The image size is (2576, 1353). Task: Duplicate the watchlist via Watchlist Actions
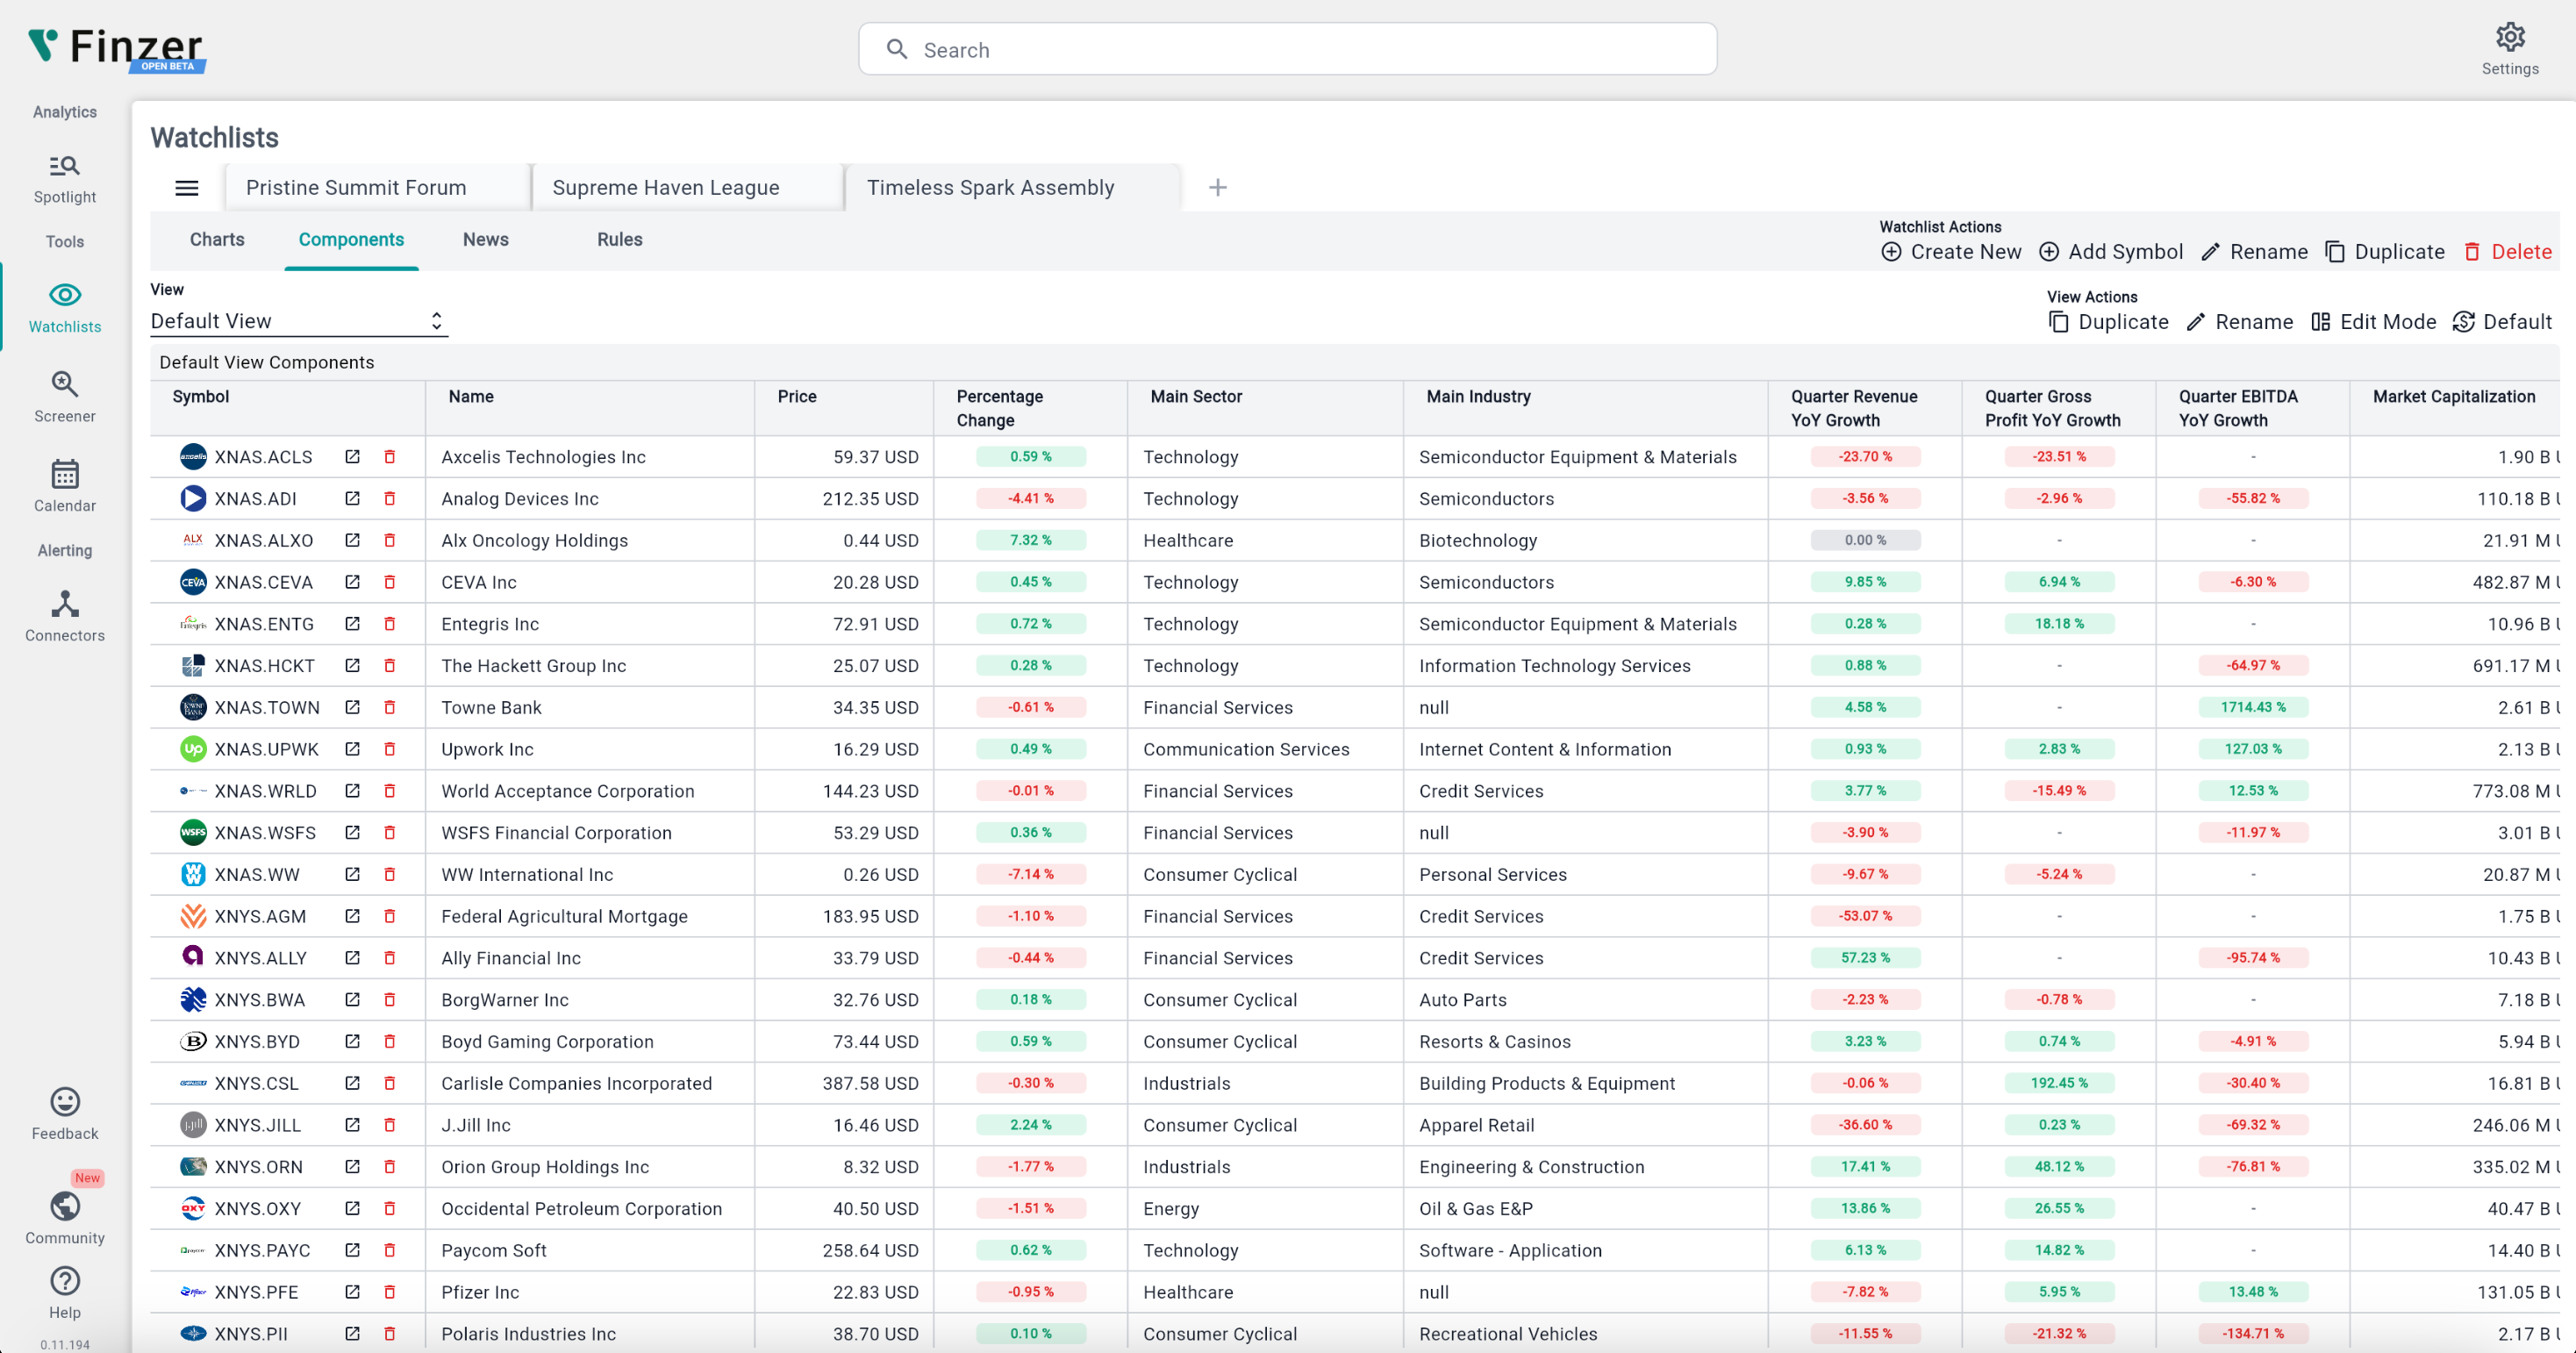(x=2385, y=252)
